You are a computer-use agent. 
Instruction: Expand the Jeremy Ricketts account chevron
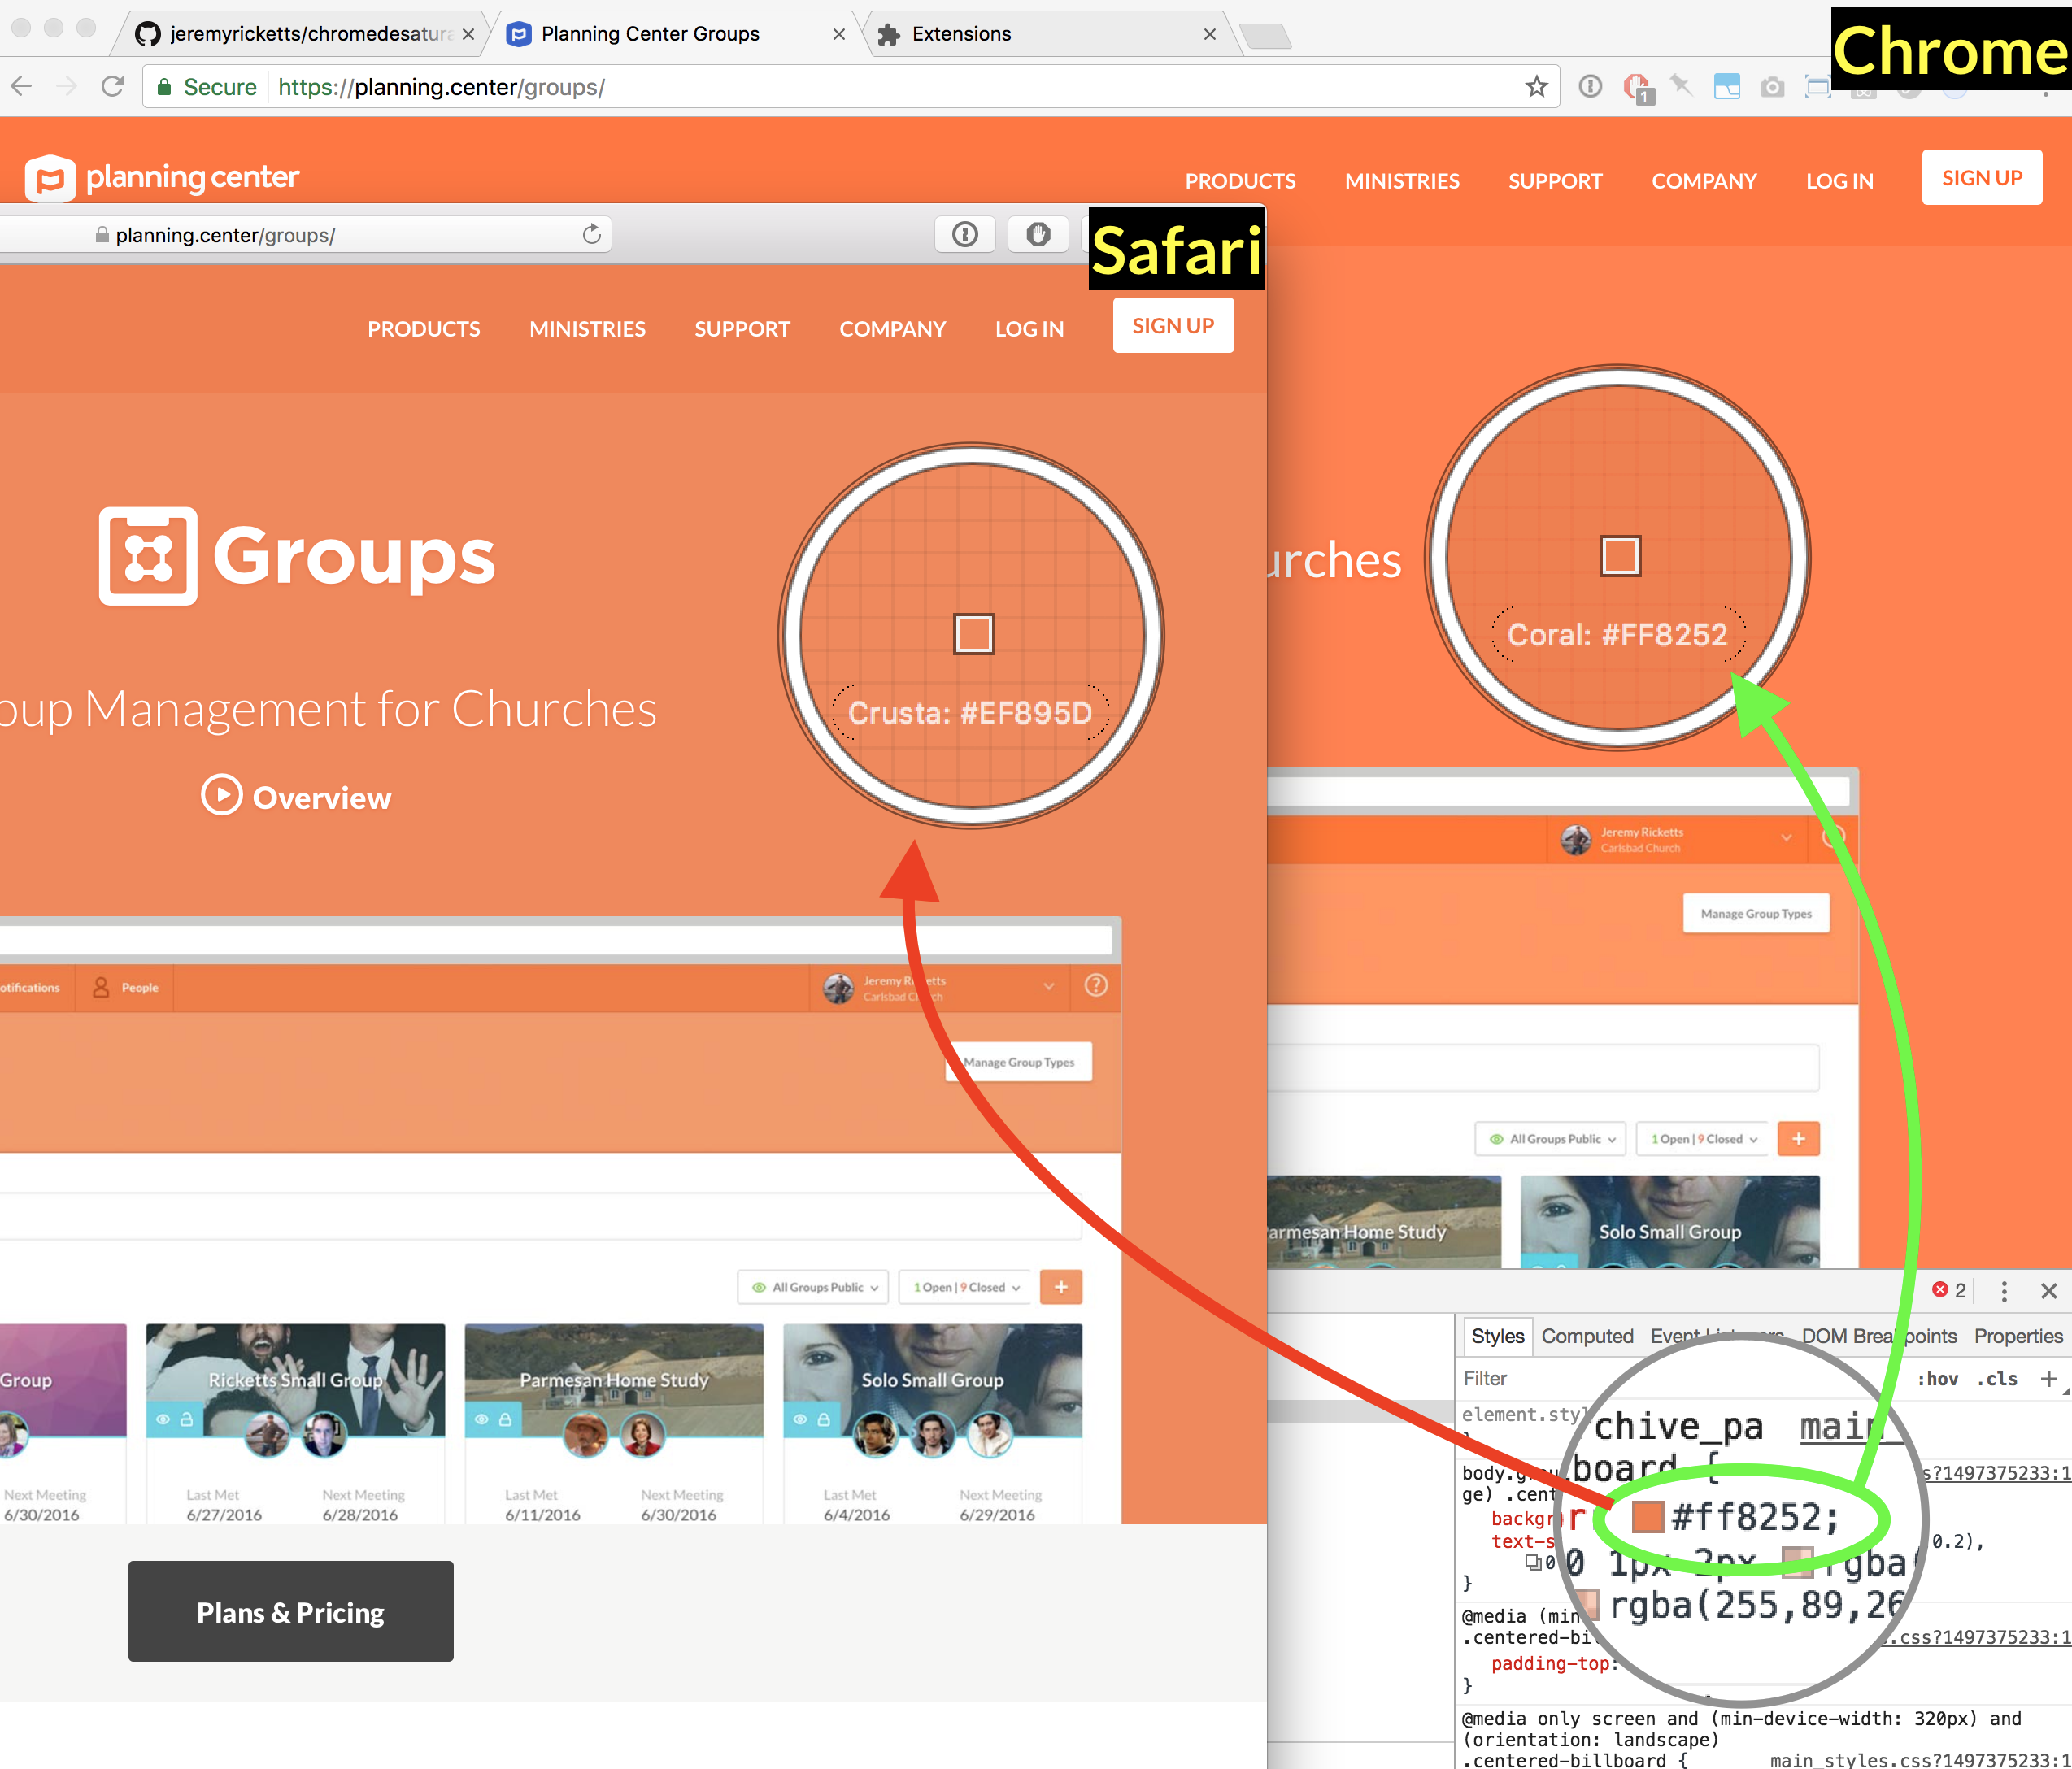[1049, 986]
